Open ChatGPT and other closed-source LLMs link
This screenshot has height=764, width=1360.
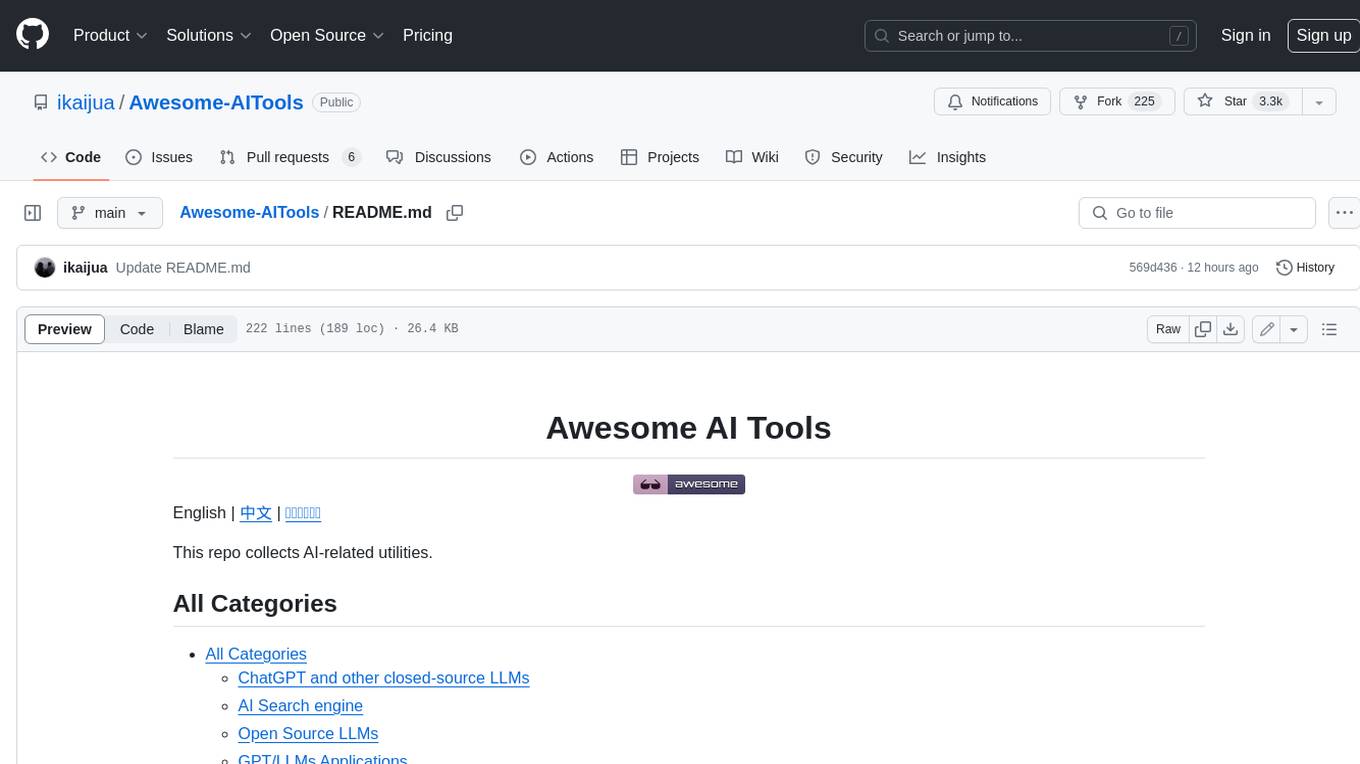click(x=384, y=678)
